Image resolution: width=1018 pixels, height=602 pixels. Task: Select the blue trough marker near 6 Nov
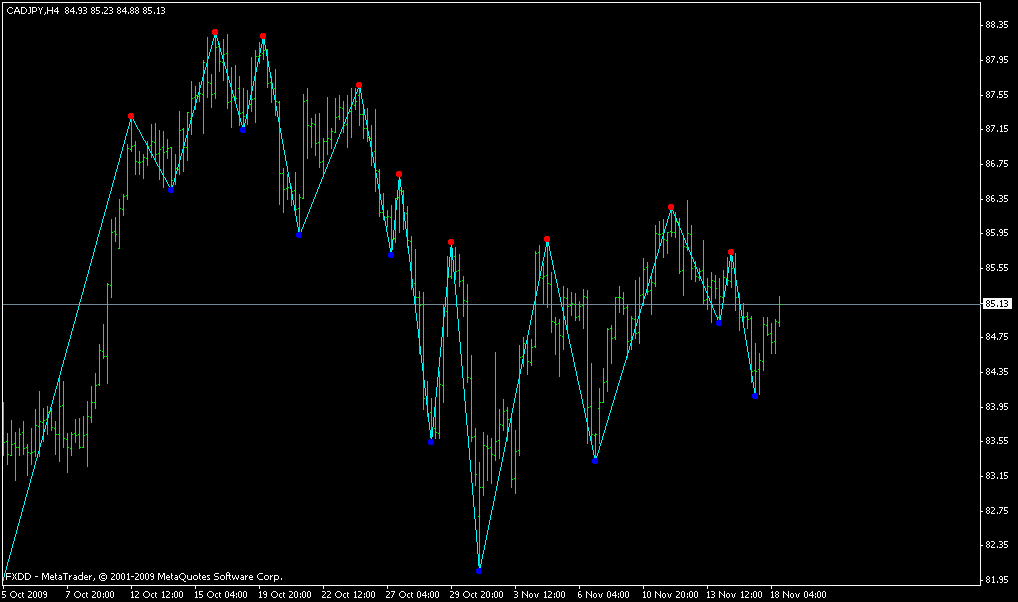pyautogui.click(x=595, y=460)
